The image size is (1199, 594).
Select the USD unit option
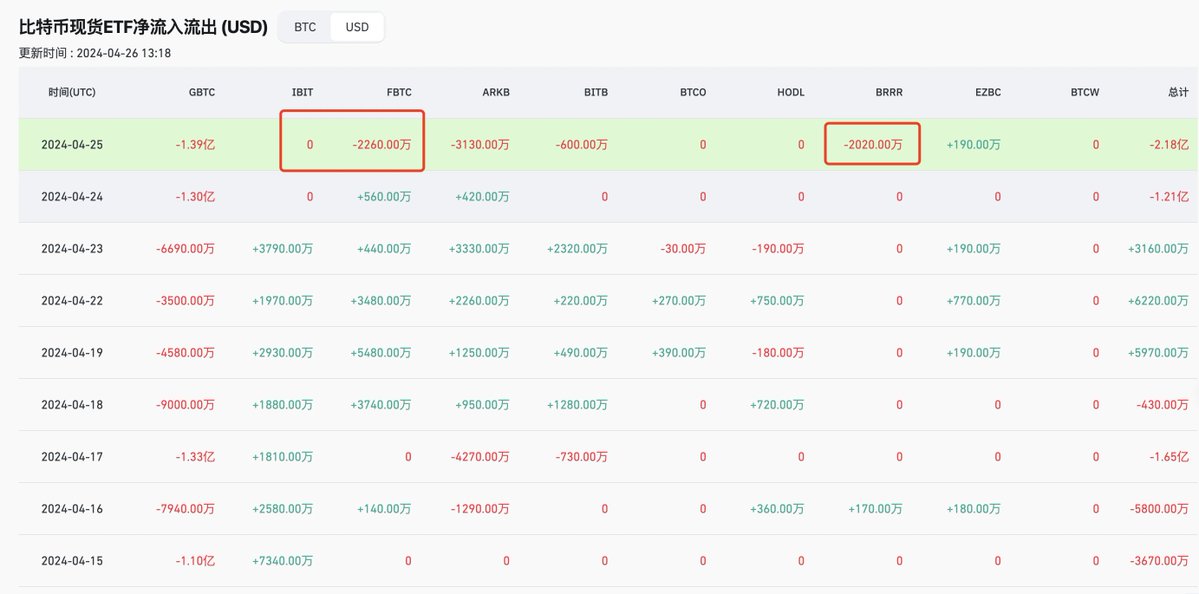click(357, 27)
